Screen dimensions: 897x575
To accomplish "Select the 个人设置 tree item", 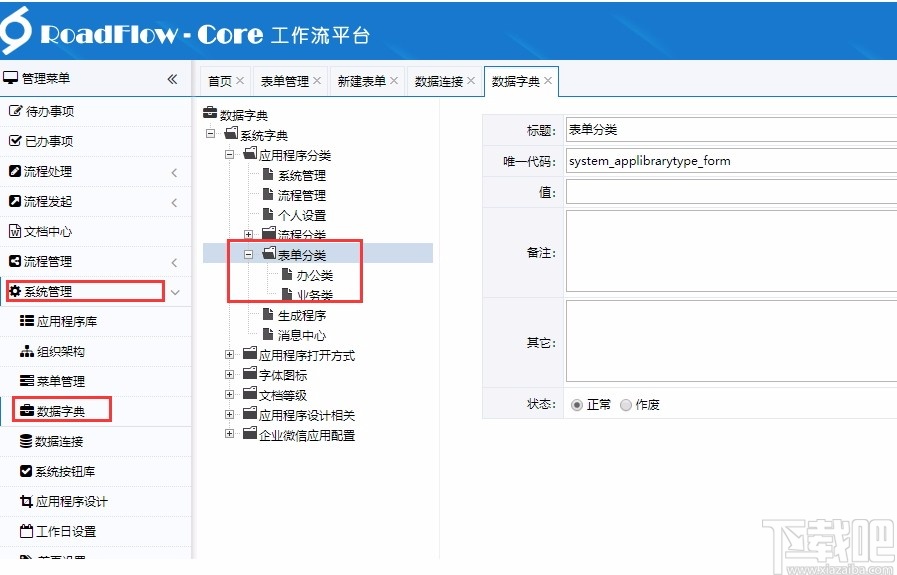I will (301, 215).
